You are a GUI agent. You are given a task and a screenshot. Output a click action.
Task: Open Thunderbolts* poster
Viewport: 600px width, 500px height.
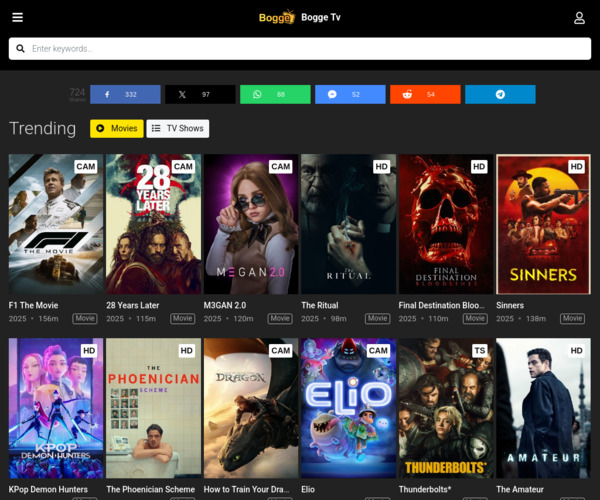[x=446, y=408]
